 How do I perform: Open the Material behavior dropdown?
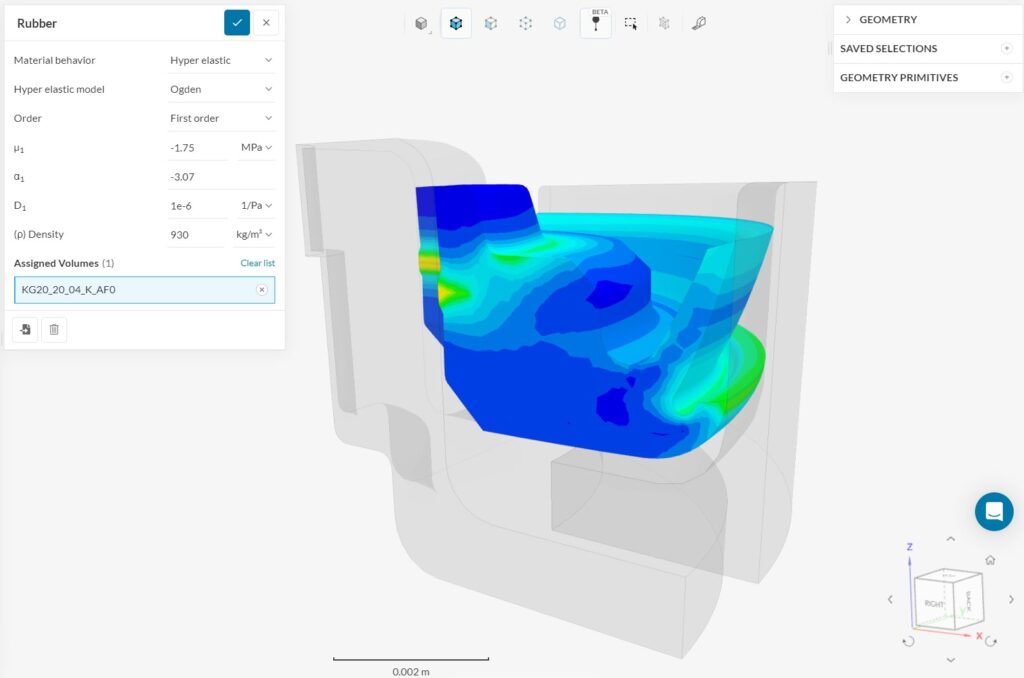[221, 60]
